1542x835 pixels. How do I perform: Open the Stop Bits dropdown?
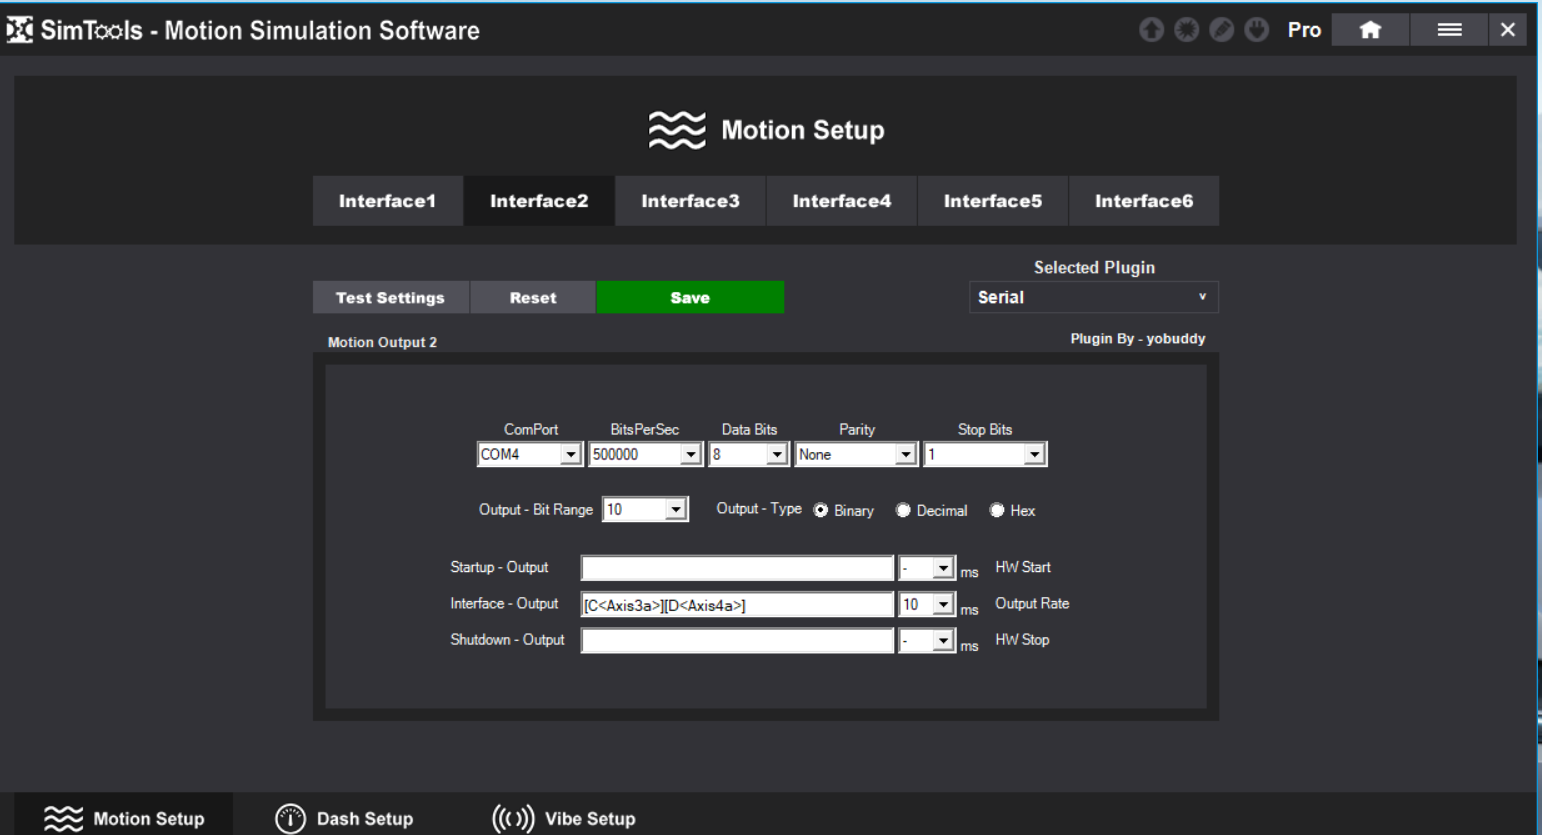coord(985,454)
